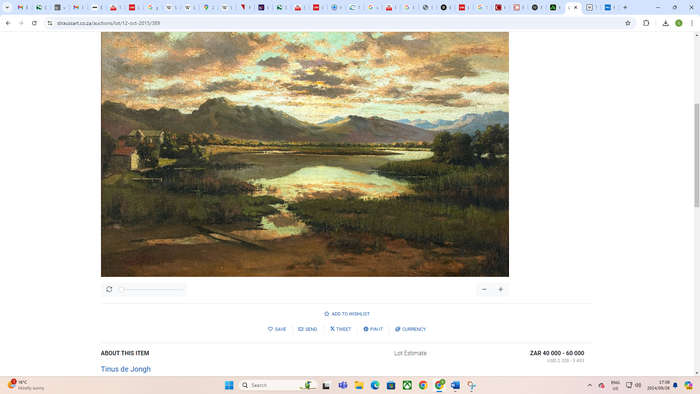Pin the lot with the Pin It button
Image resolution: width=700 pixels, height=394 pixels.
coord(373,329)
